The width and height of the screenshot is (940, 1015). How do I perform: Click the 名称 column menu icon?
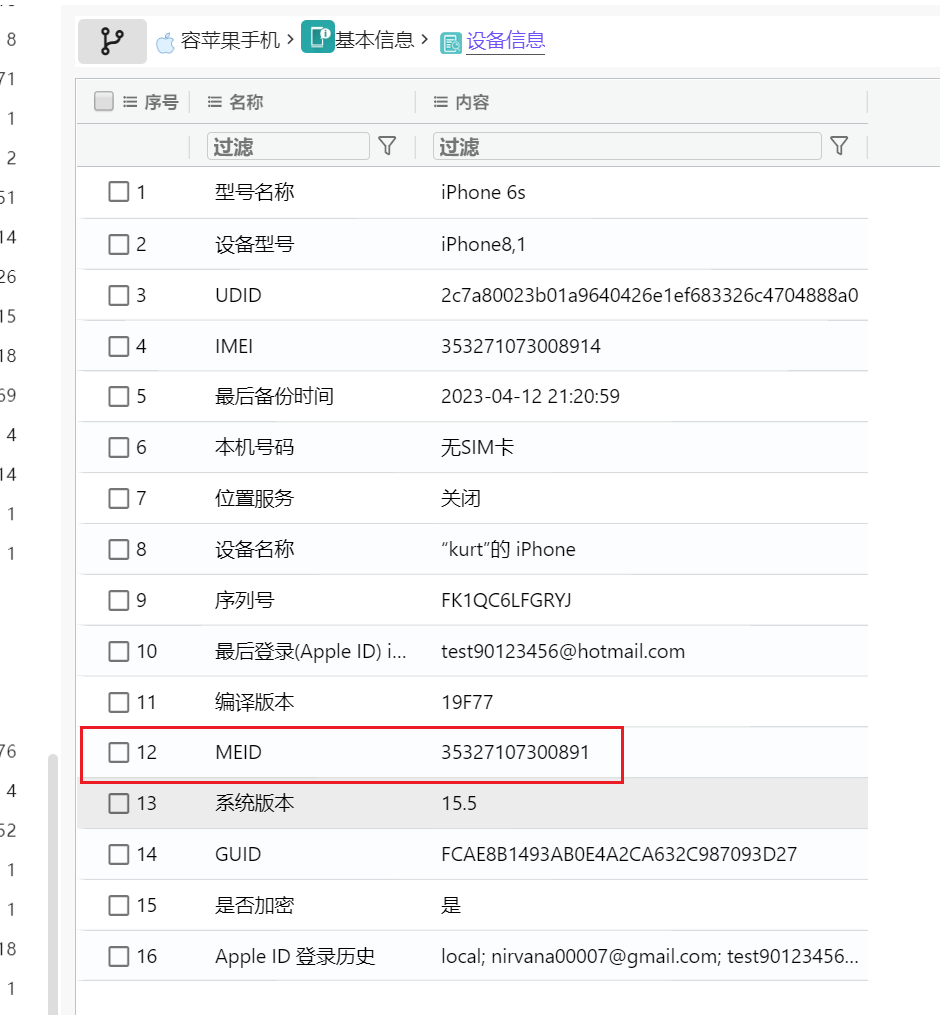click(x=215, y=102)
